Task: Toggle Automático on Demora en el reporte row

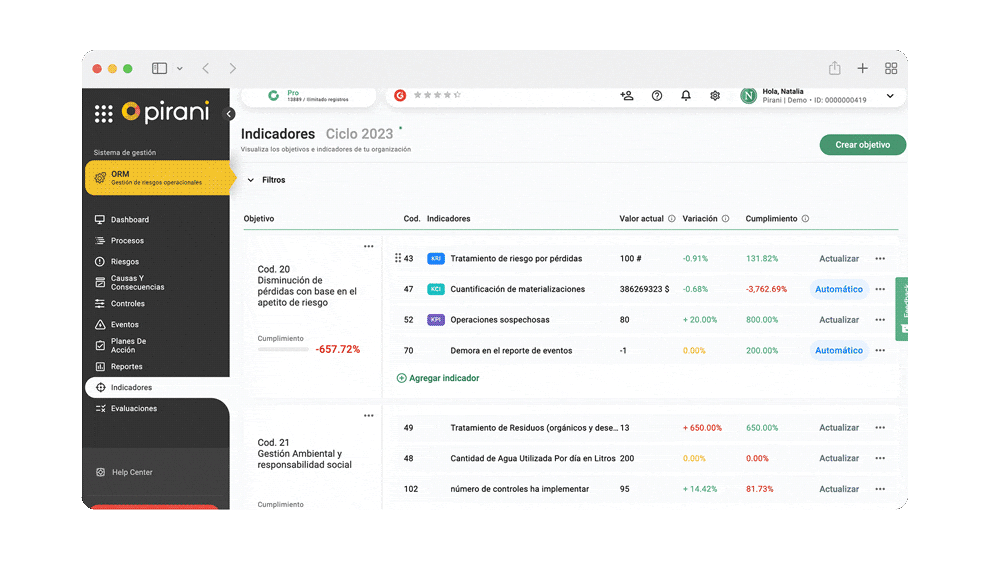Action: tap(838, 351)
